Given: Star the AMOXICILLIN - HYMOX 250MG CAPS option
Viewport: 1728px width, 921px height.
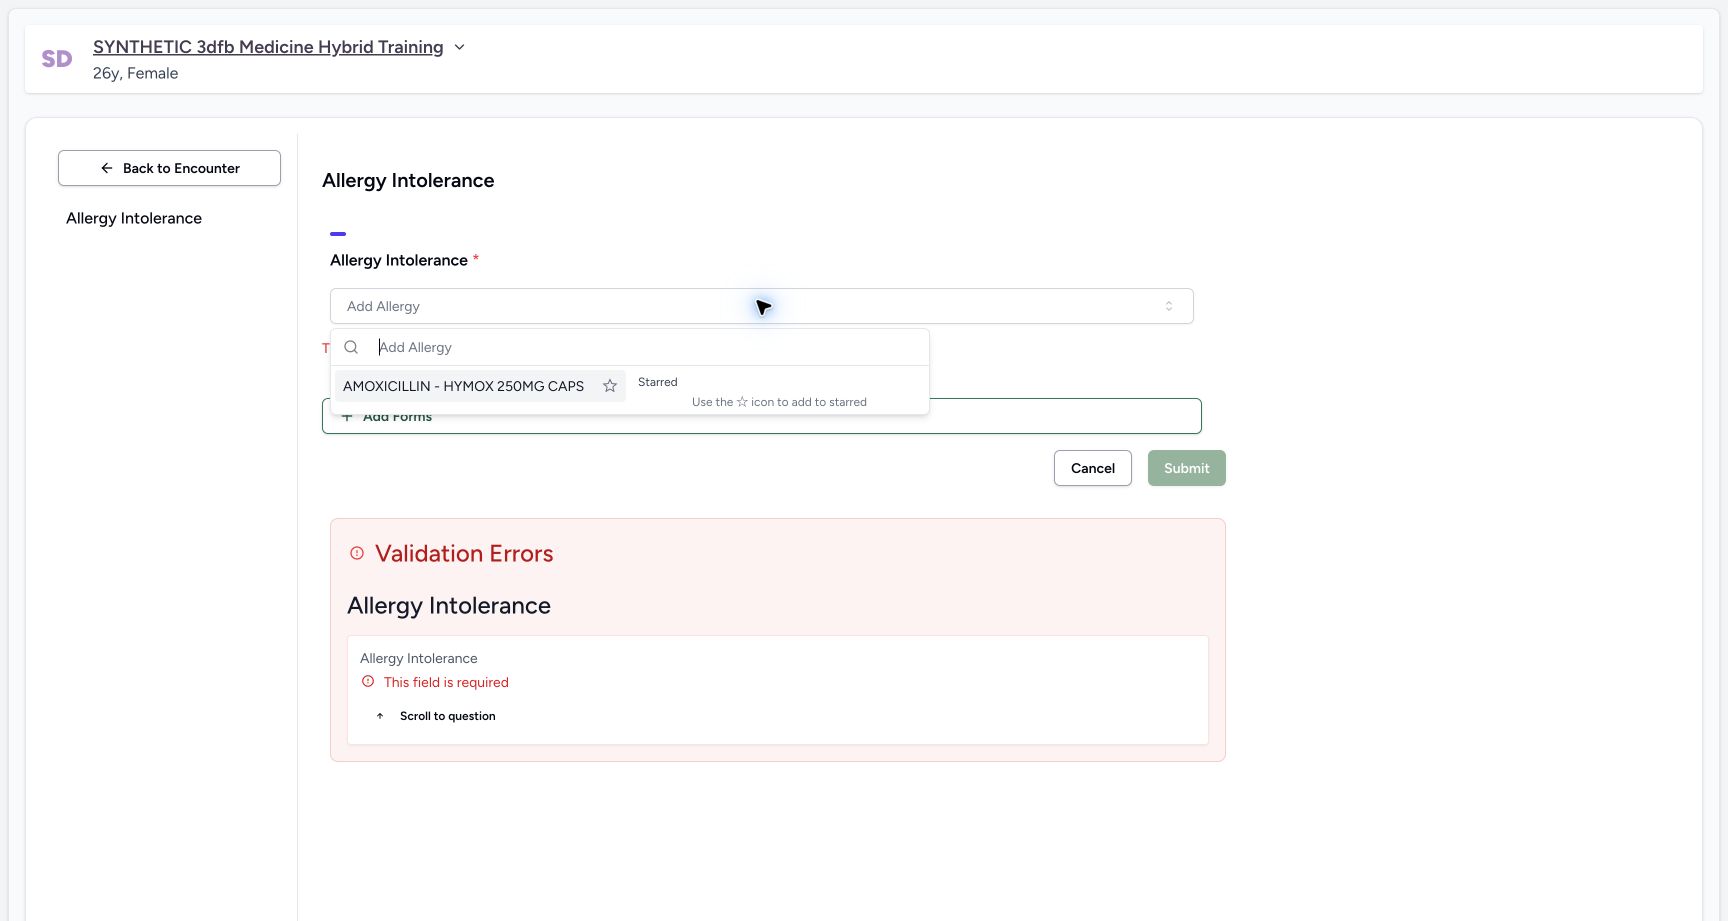Looking at the screenshot, I should point(610,386).
